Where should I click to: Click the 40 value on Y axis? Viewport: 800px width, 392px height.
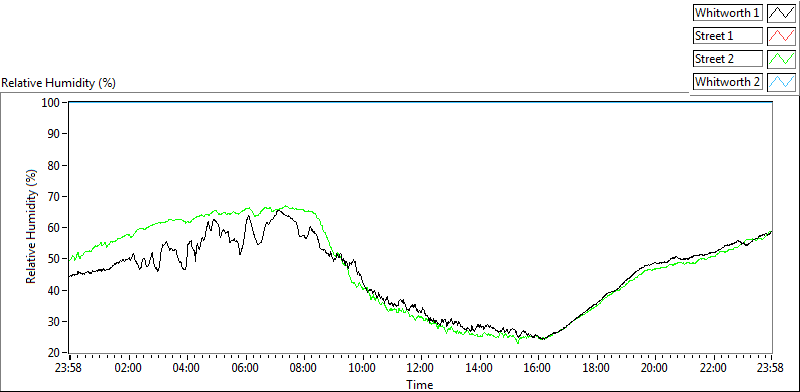[55, 290]
